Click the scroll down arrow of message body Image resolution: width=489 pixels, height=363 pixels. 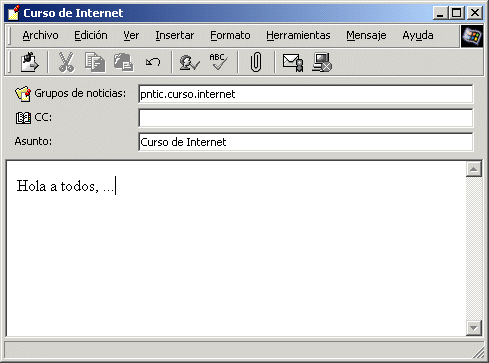coord(474,328)
